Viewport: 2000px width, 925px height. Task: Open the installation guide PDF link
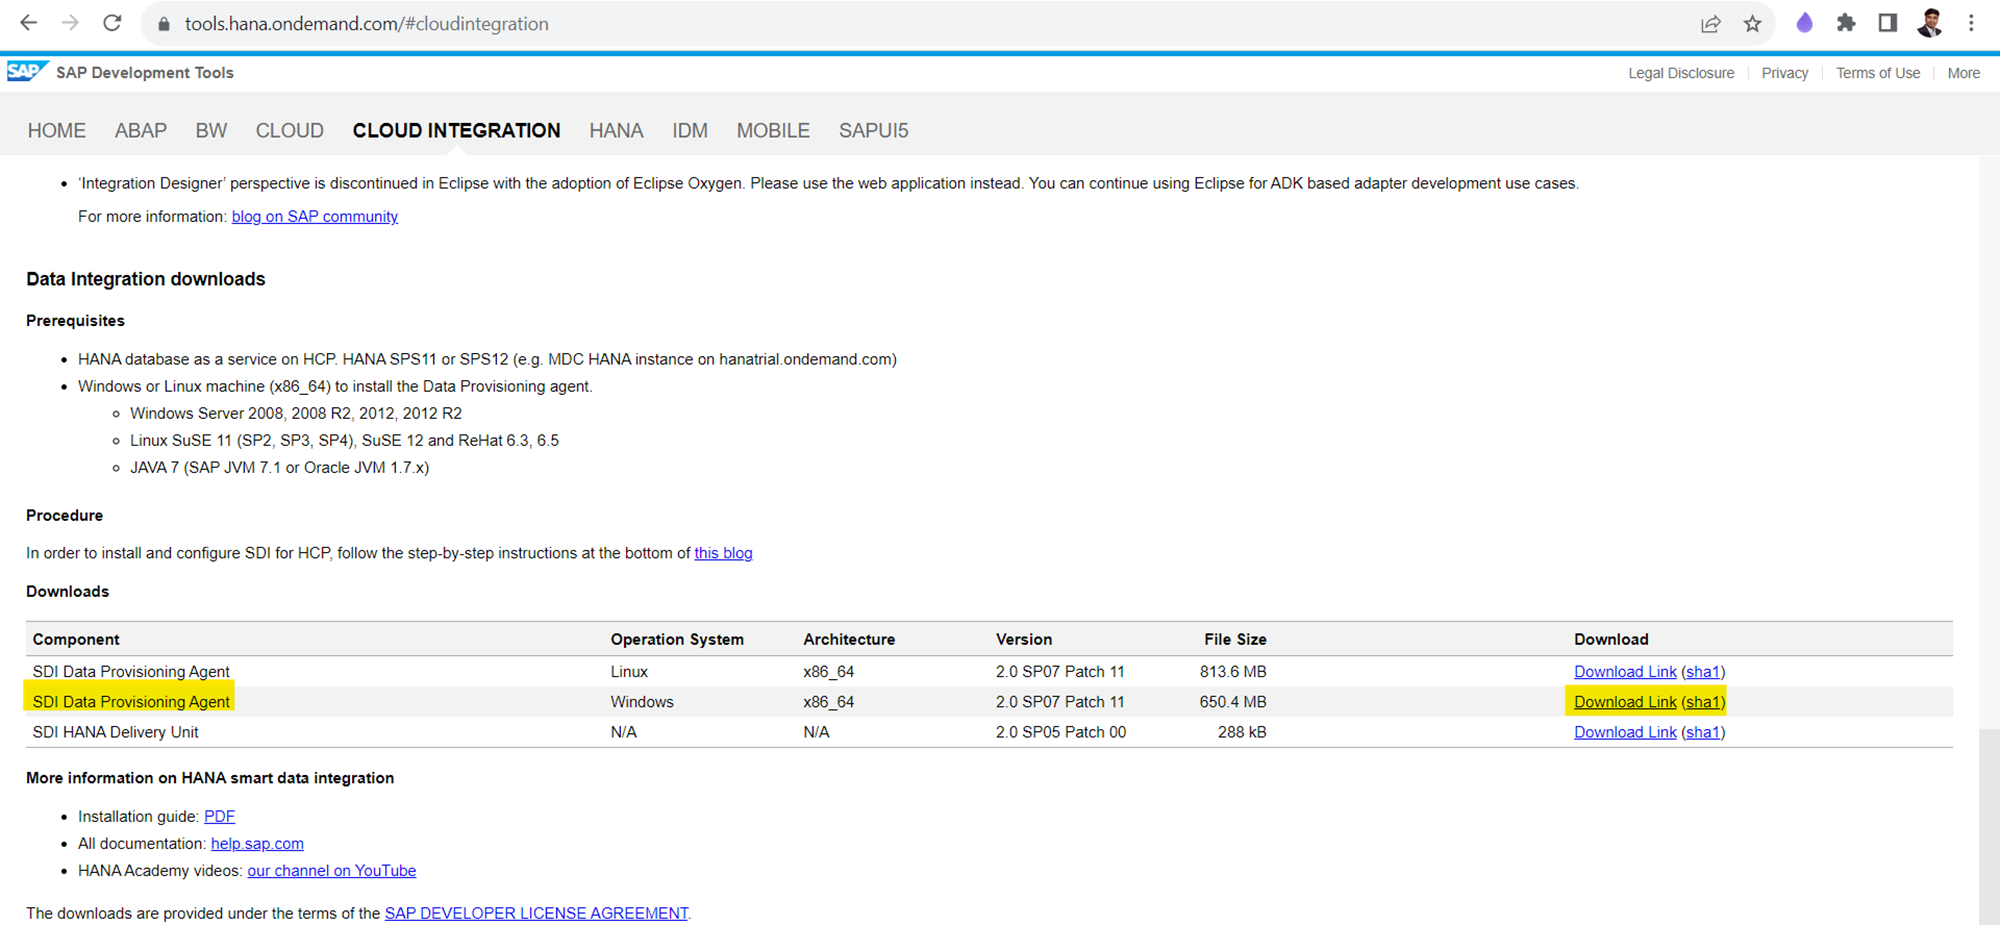219,817
